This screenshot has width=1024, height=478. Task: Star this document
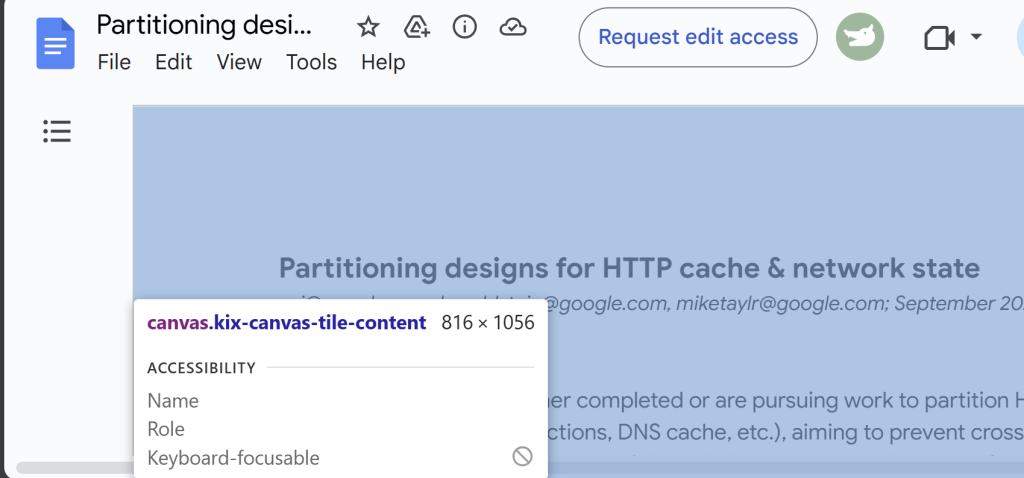coord(368,27)
